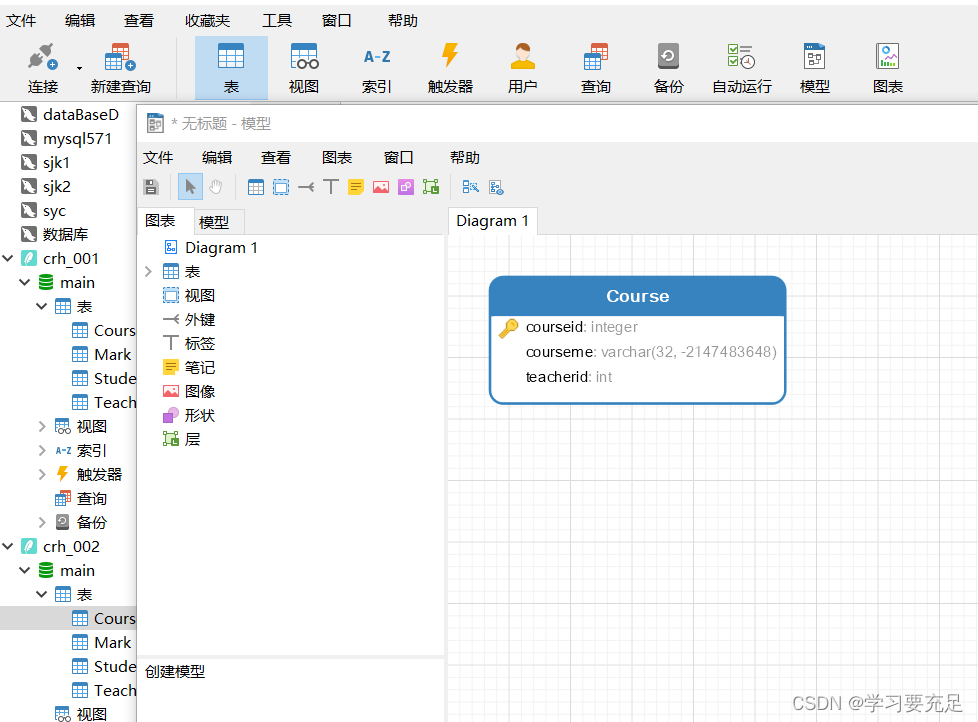Switch to the 模型 tab

tap(214, 222)
